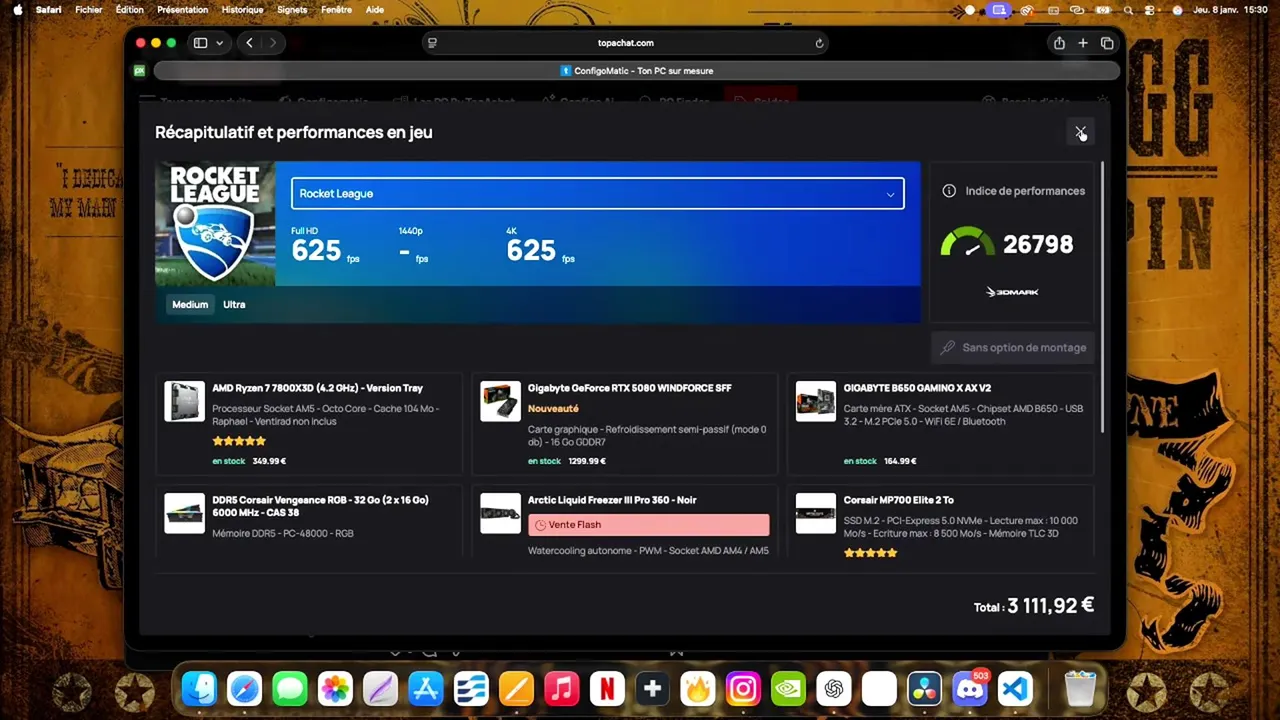
Task: Click the Corsair MP700 Elite SSD thumbnail
Action: coord(816,513)
